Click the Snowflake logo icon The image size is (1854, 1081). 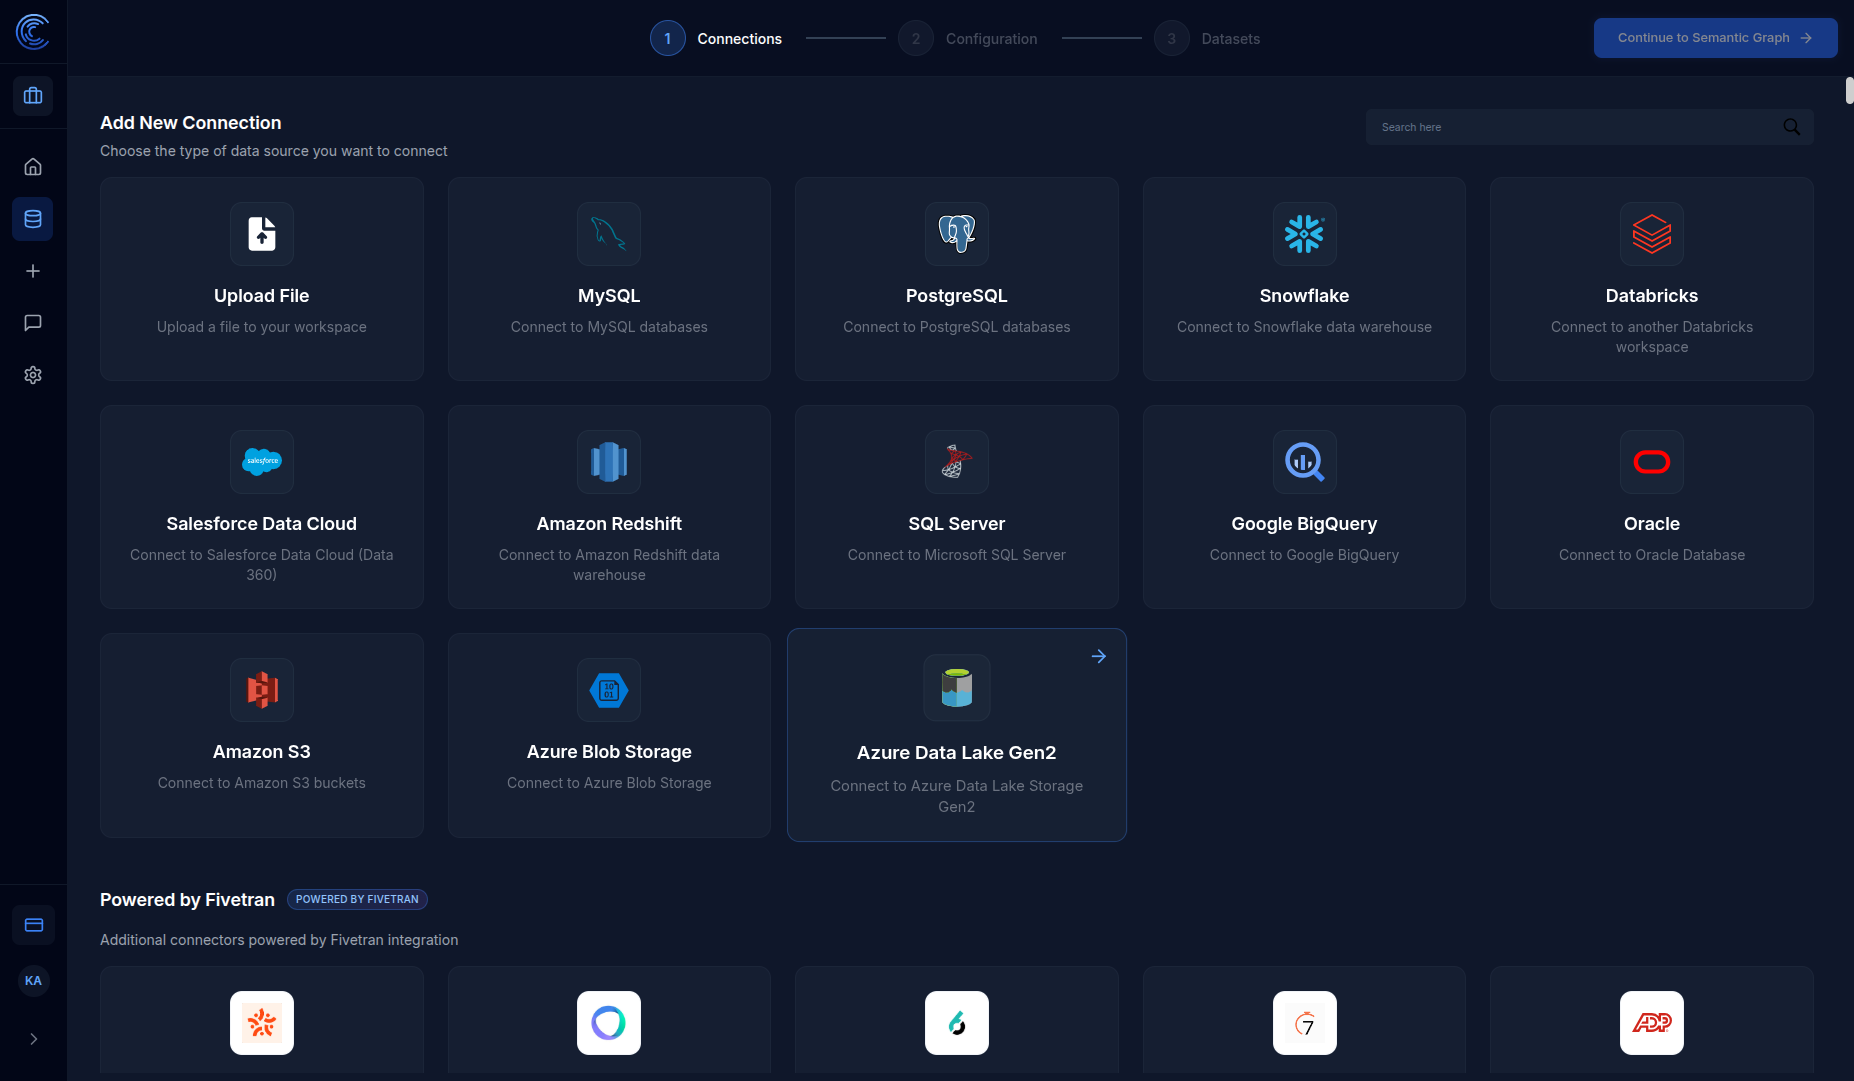tap(1305, 234)
